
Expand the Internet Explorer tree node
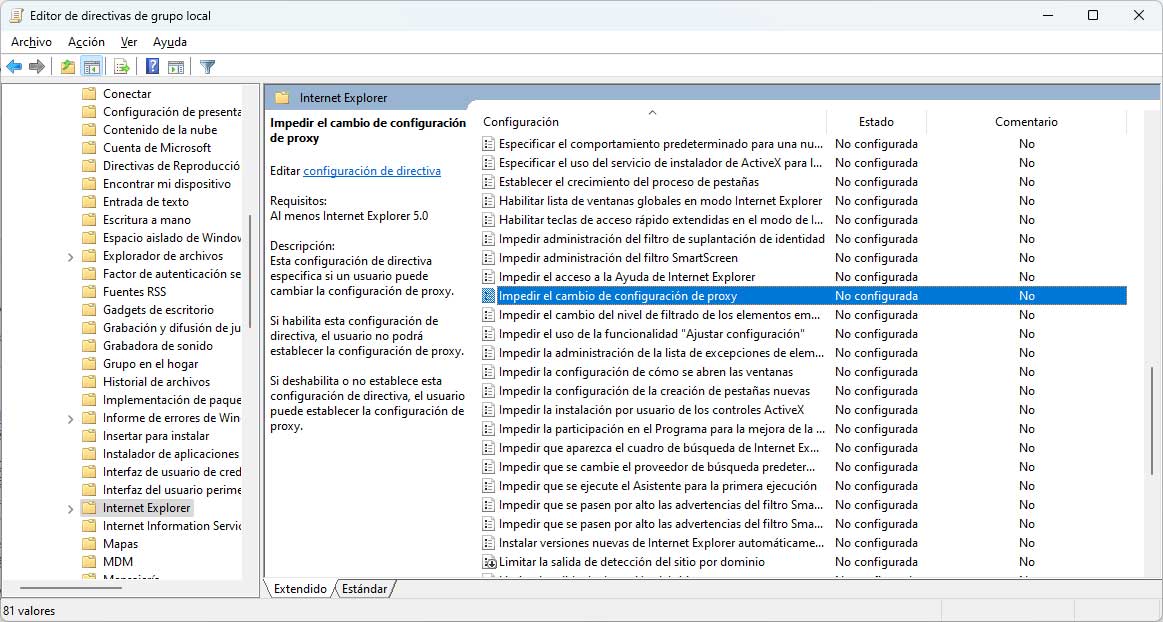click(x=70, y=509)
